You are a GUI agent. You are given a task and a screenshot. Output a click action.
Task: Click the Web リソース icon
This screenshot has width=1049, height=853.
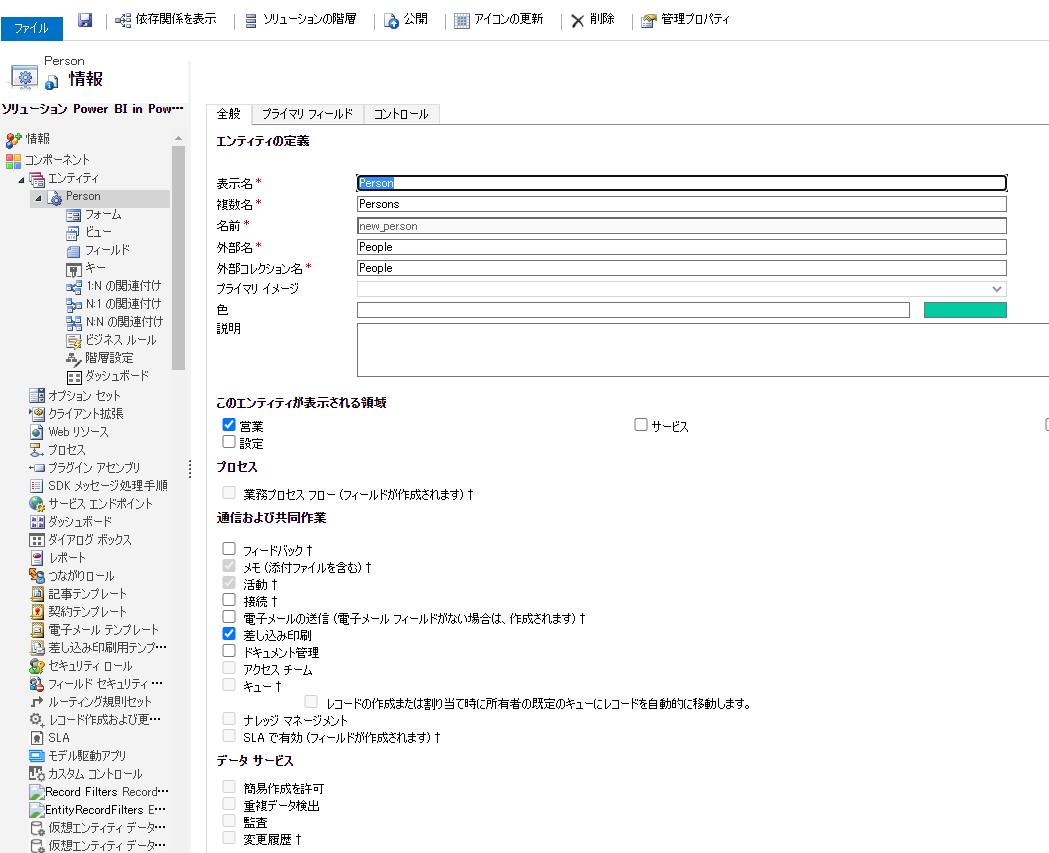coord(37,432)
